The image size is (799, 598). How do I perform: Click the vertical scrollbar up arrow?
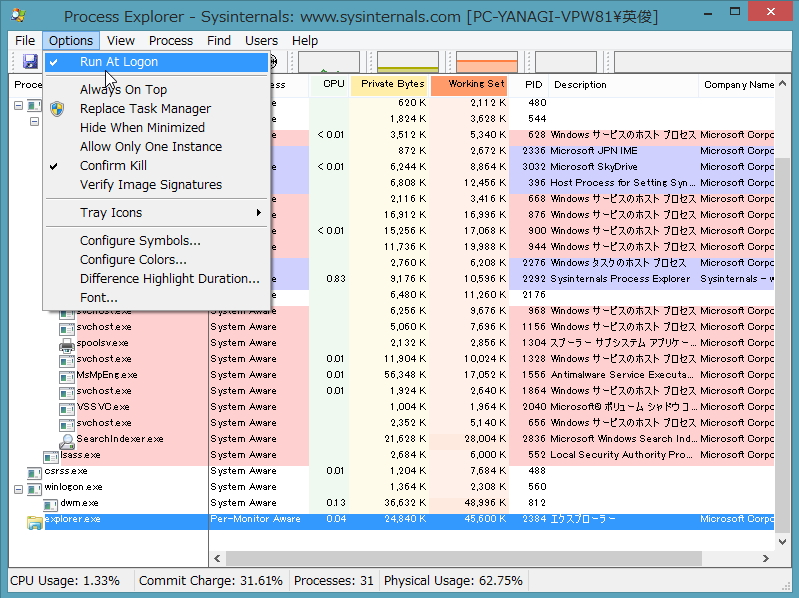[x=783, y=83]
